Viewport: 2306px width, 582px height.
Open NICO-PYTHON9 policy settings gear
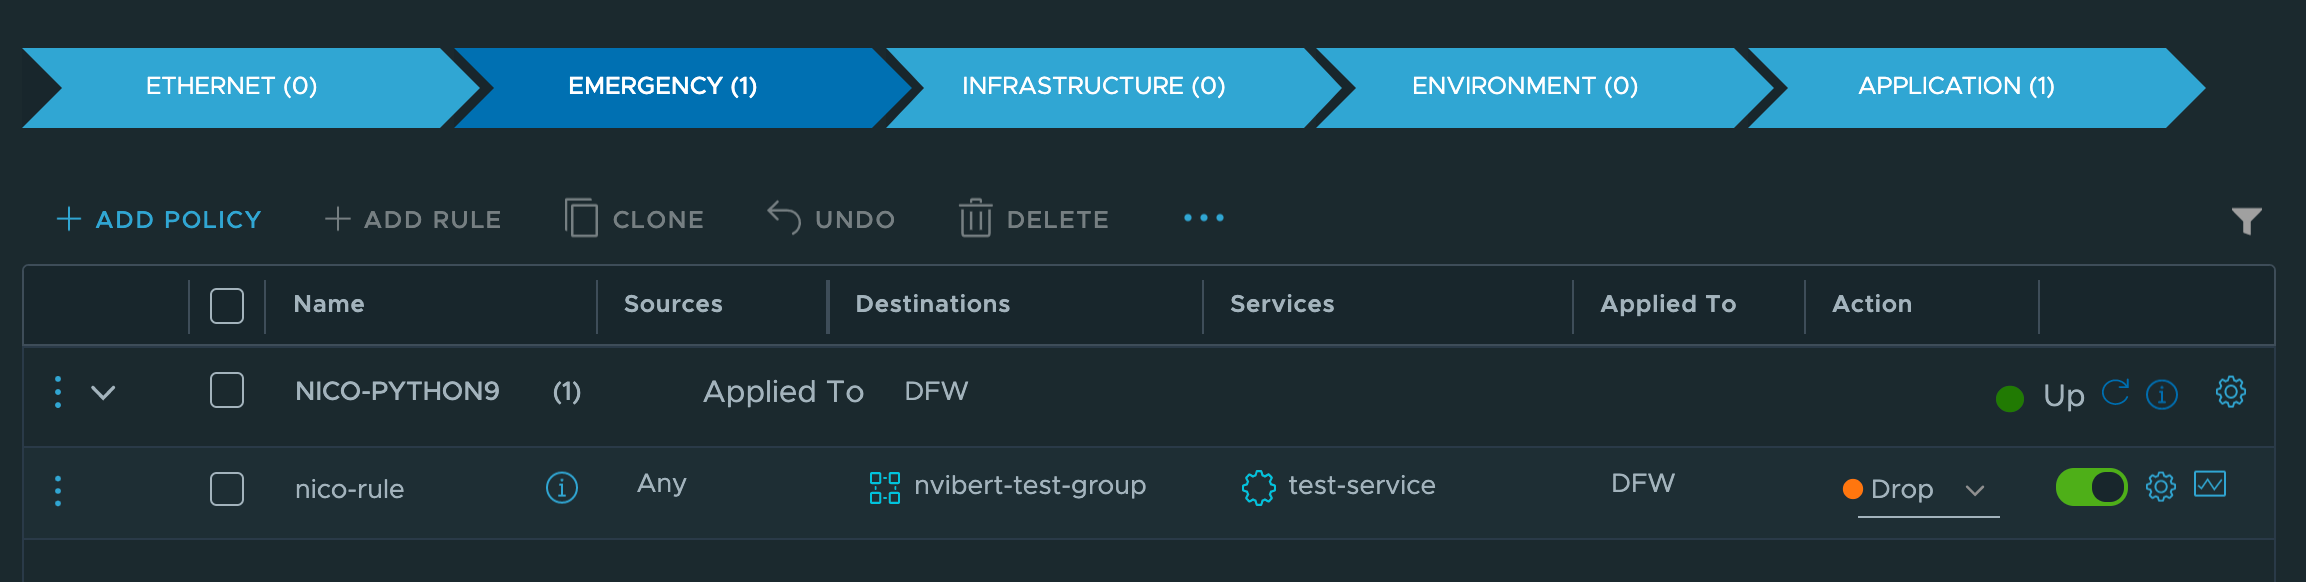2231,392
